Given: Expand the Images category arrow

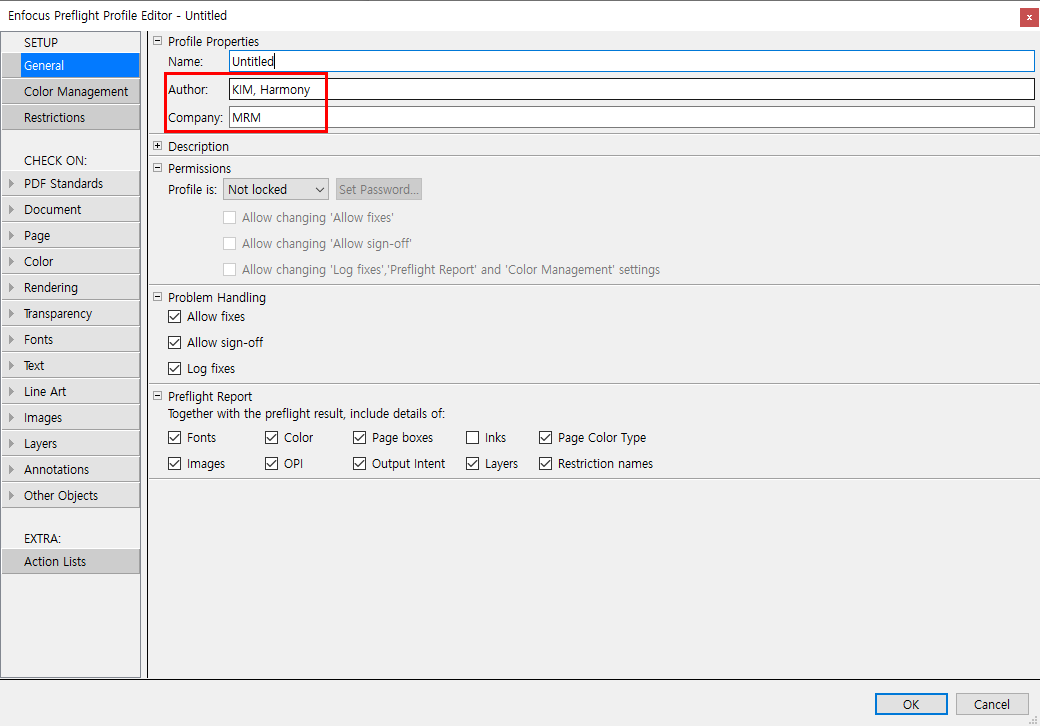Looking at the screenshot, I should click(x=11, y=418).
